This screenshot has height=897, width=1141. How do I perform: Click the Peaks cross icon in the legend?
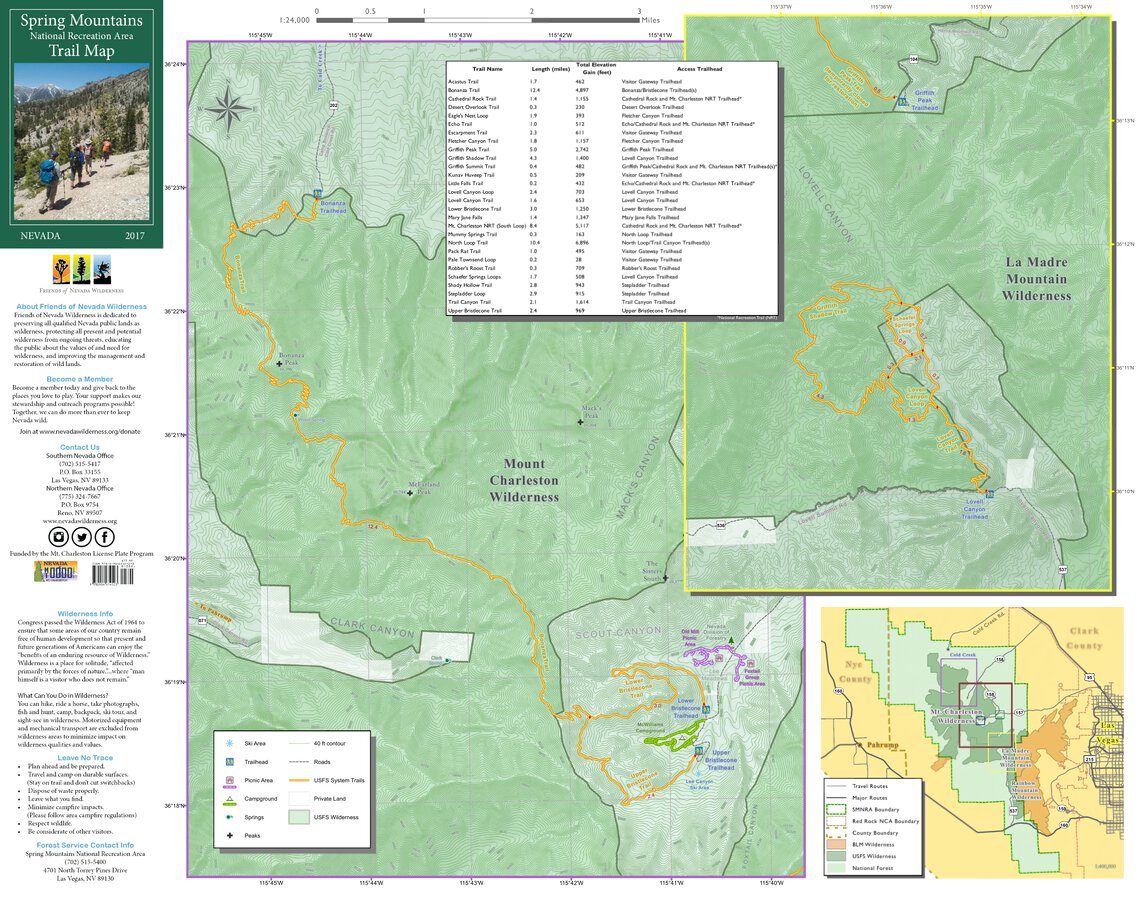tap(229, 835)
